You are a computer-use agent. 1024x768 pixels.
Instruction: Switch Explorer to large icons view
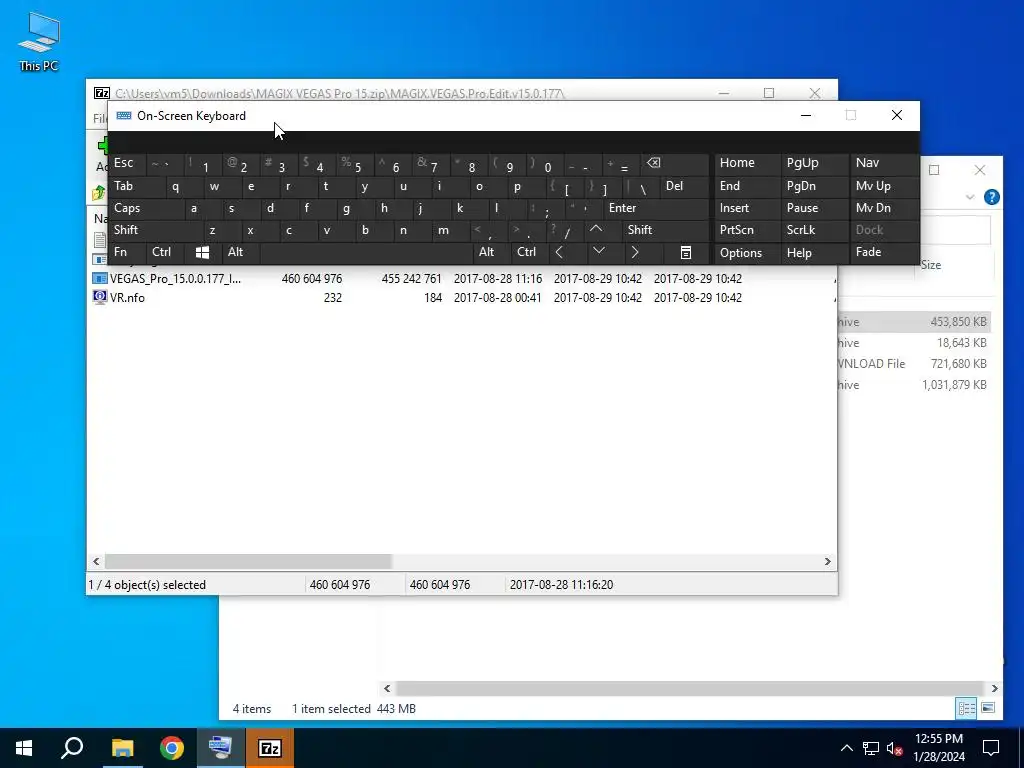click(988, 708)
